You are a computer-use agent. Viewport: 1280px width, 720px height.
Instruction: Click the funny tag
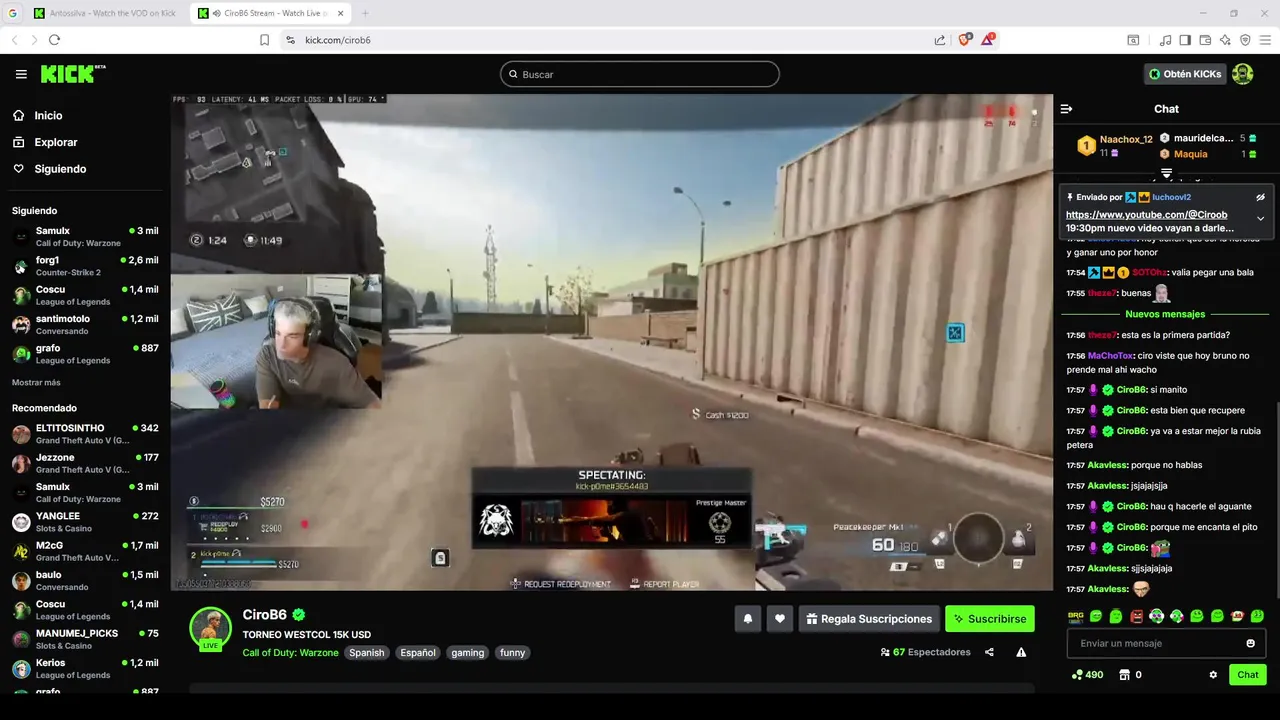click(512, 653)
